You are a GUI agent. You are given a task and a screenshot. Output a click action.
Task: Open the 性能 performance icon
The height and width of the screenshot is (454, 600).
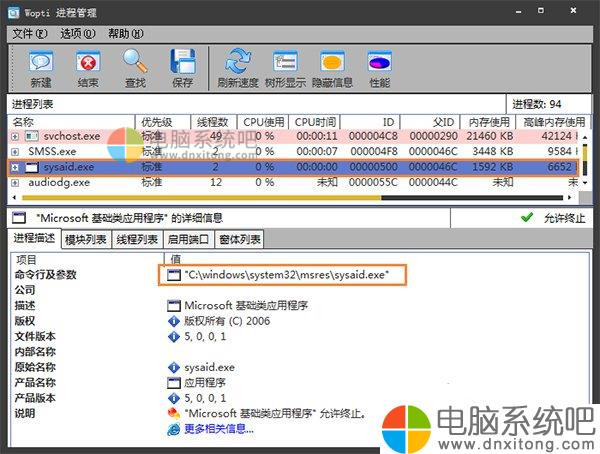pyautogui.click(x=379, y=62)
